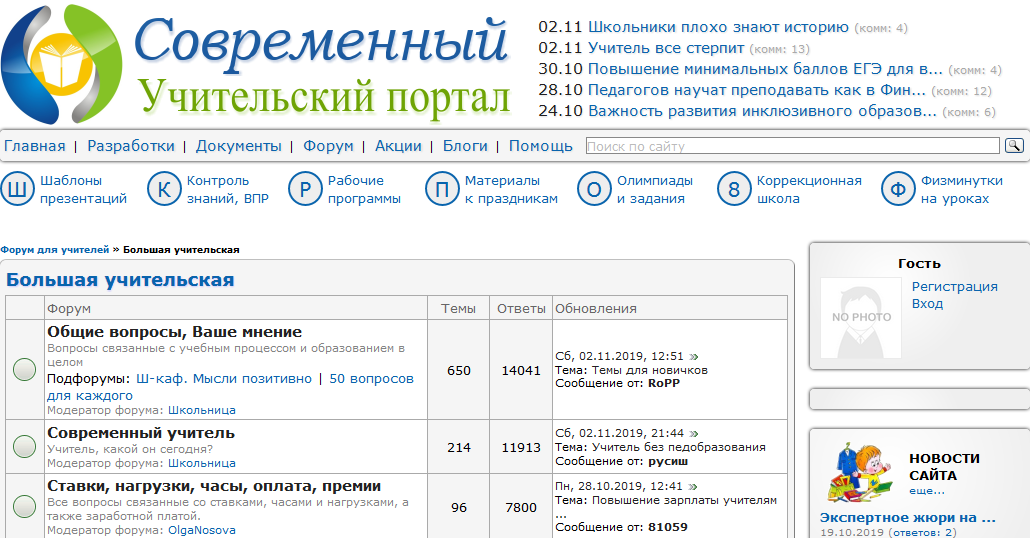
Task: Go to Разработки in the navigation bar
Action: point(130,146)
